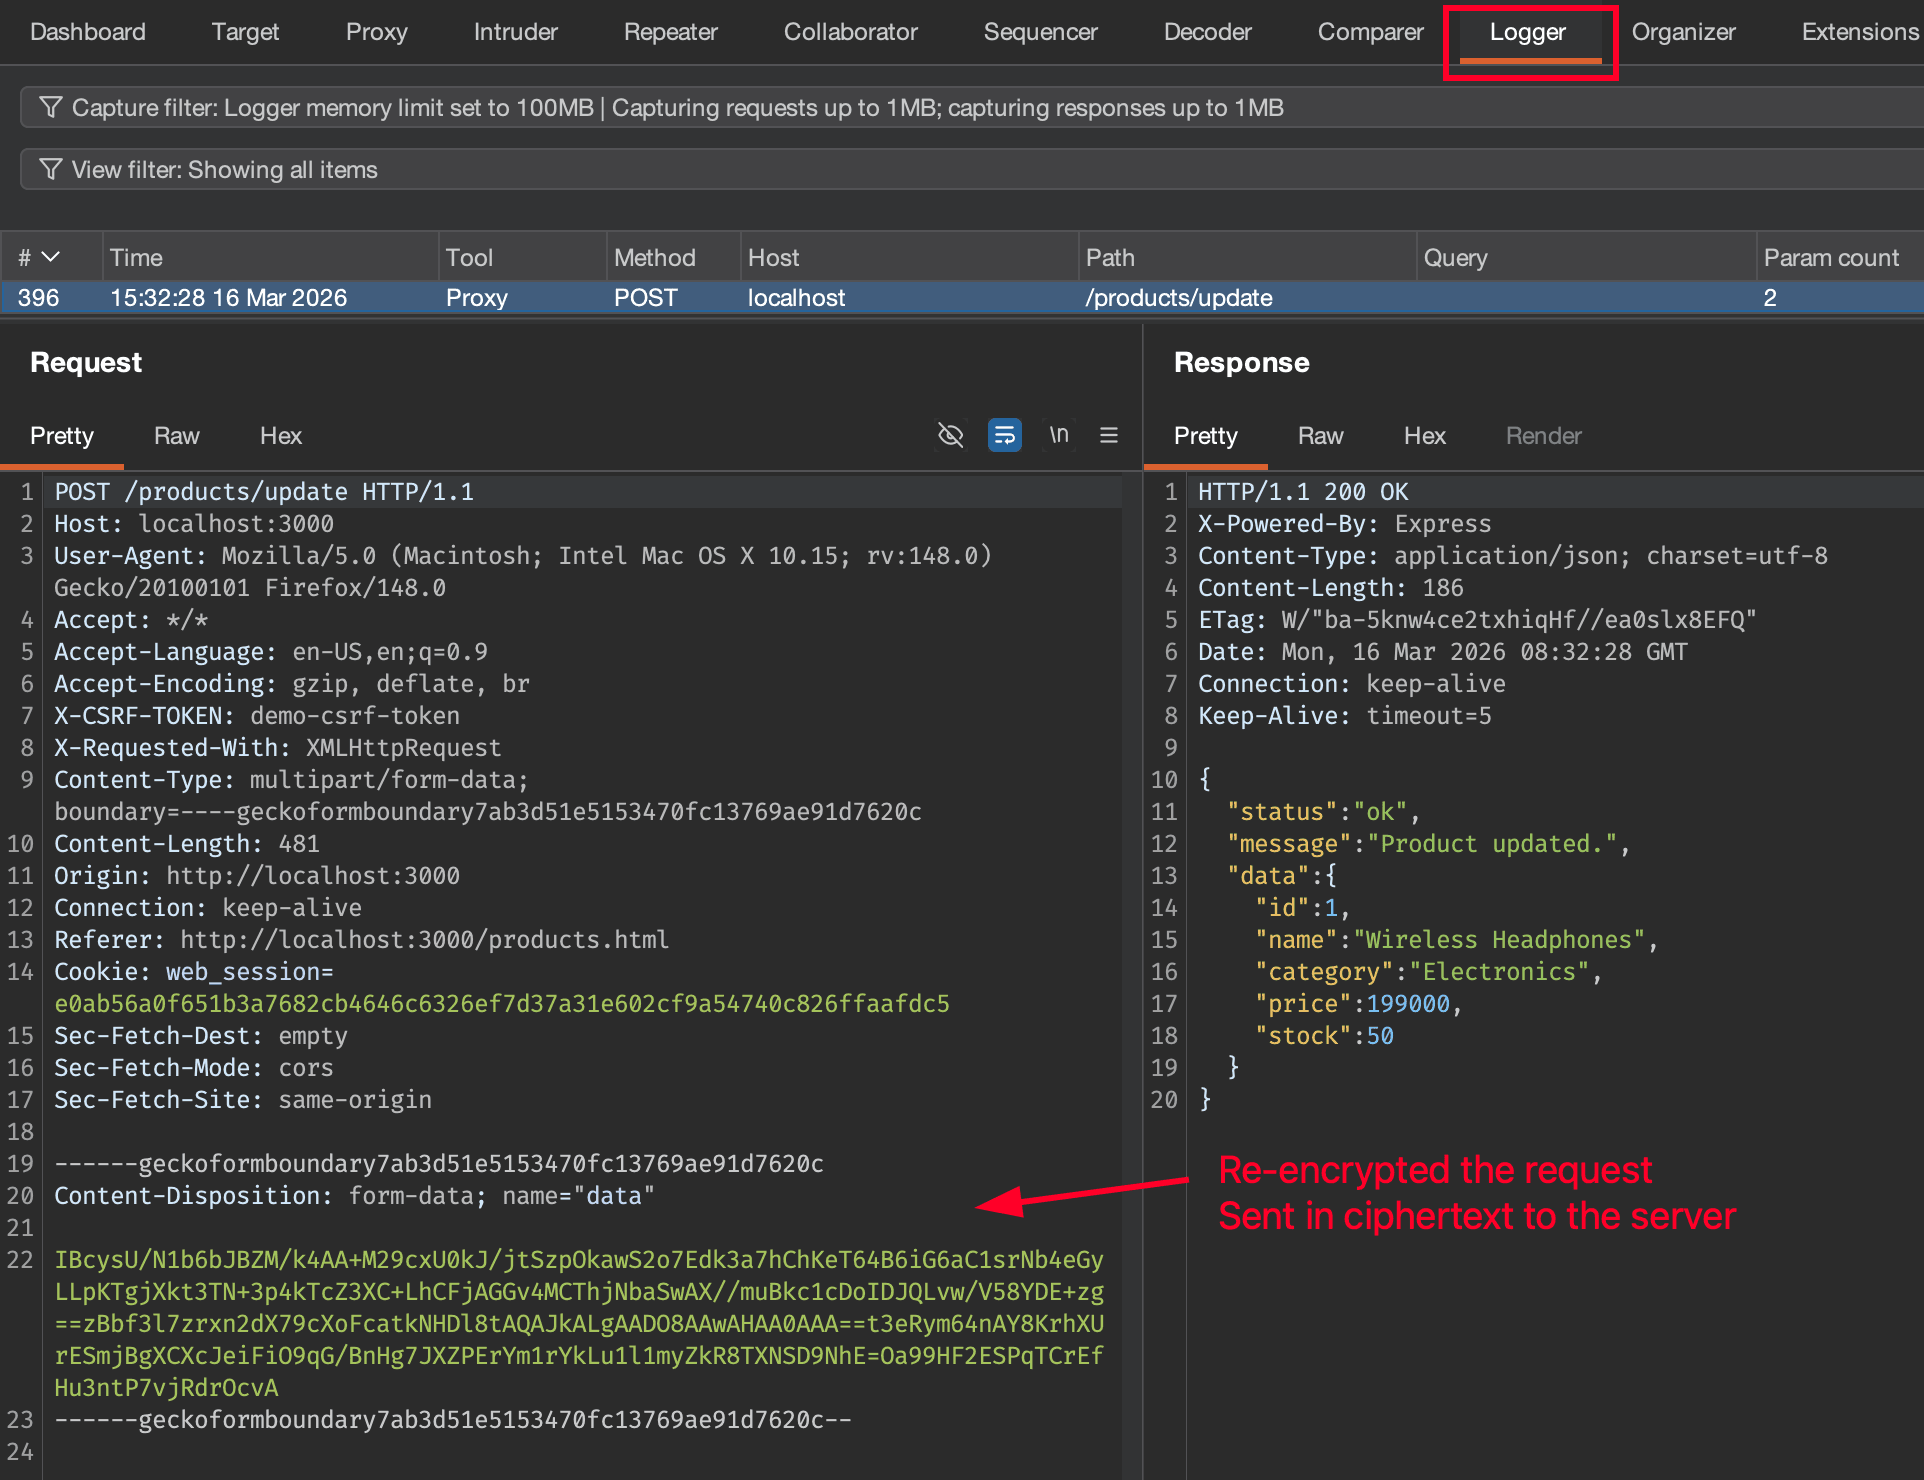Toggle soft word wrap in the Request editor
This screenshot has width=1924, height=1480.
coord(1004,435)
